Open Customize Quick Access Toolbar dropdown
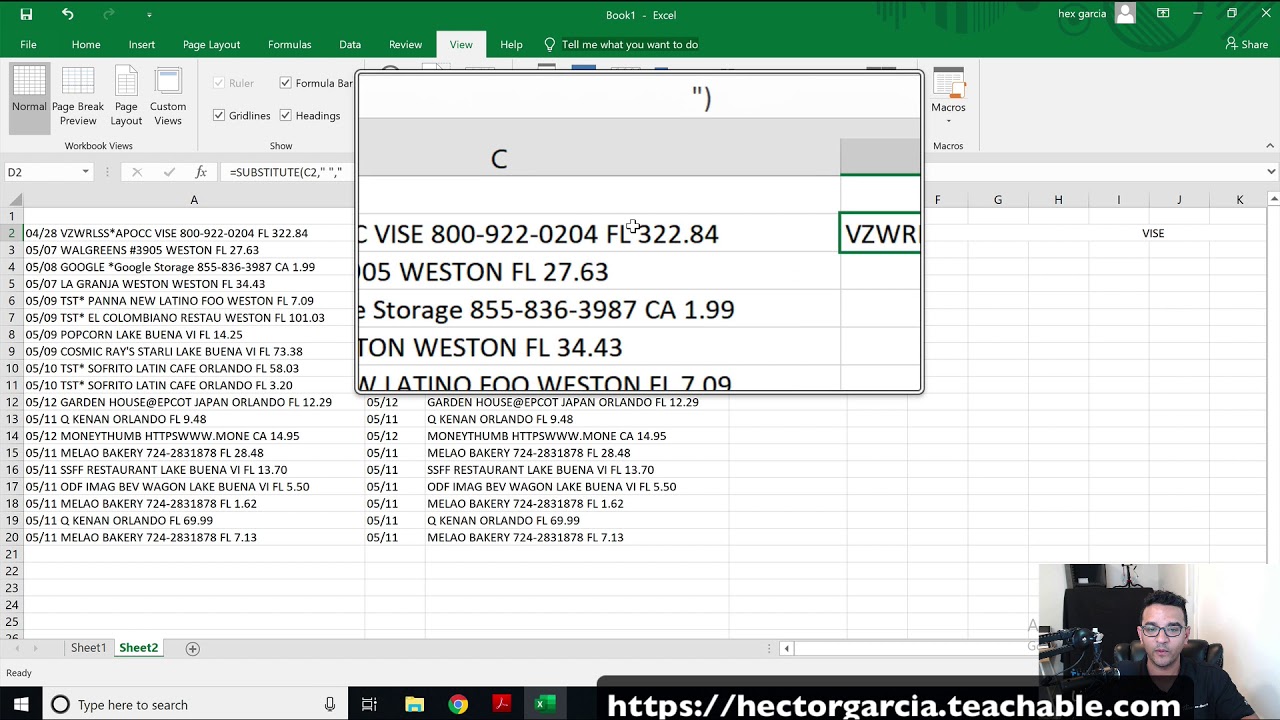This screenshot has height=720, width=1280. click(149, 15)
